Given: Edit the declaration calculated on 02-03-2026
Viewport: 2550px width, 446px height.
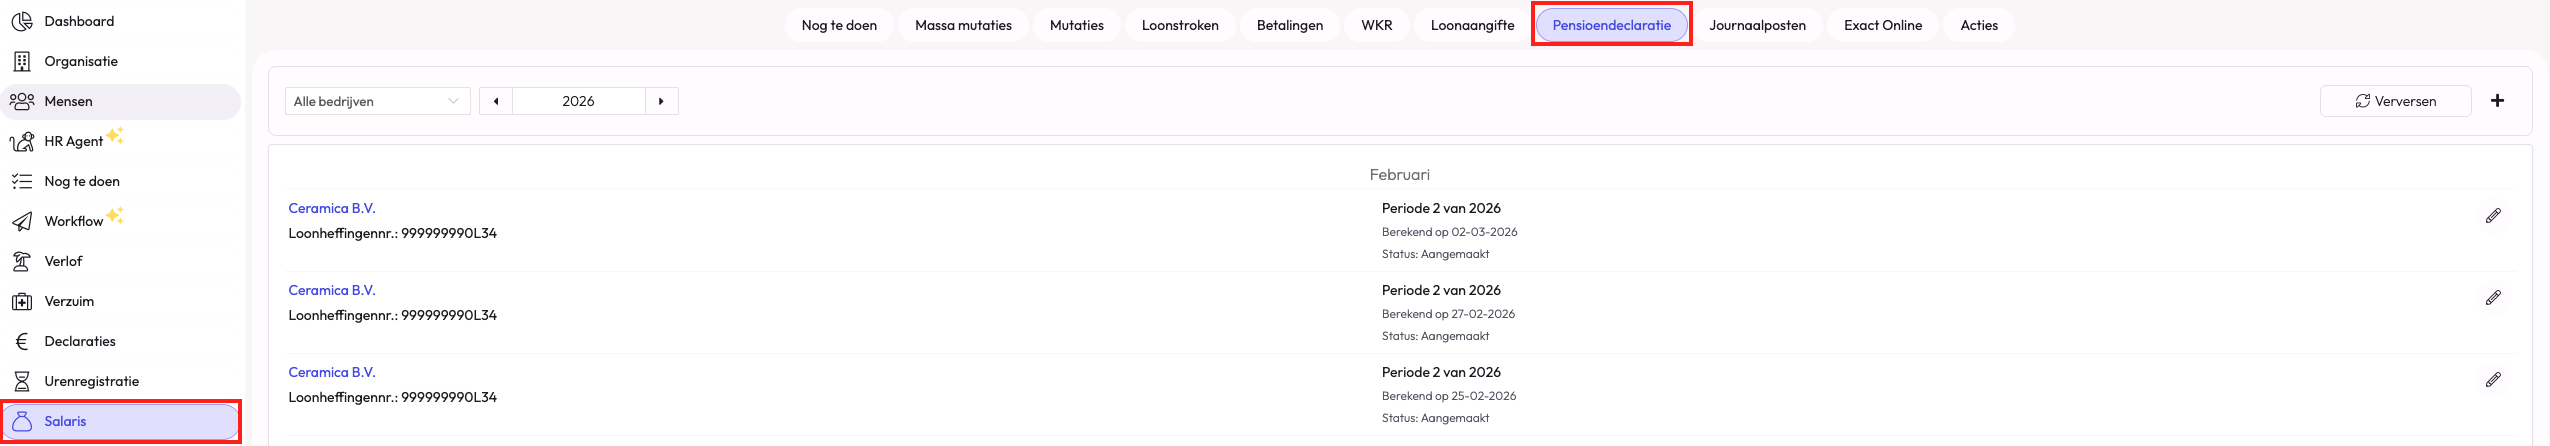Looking at the screenshot, I should point(2492,216).
